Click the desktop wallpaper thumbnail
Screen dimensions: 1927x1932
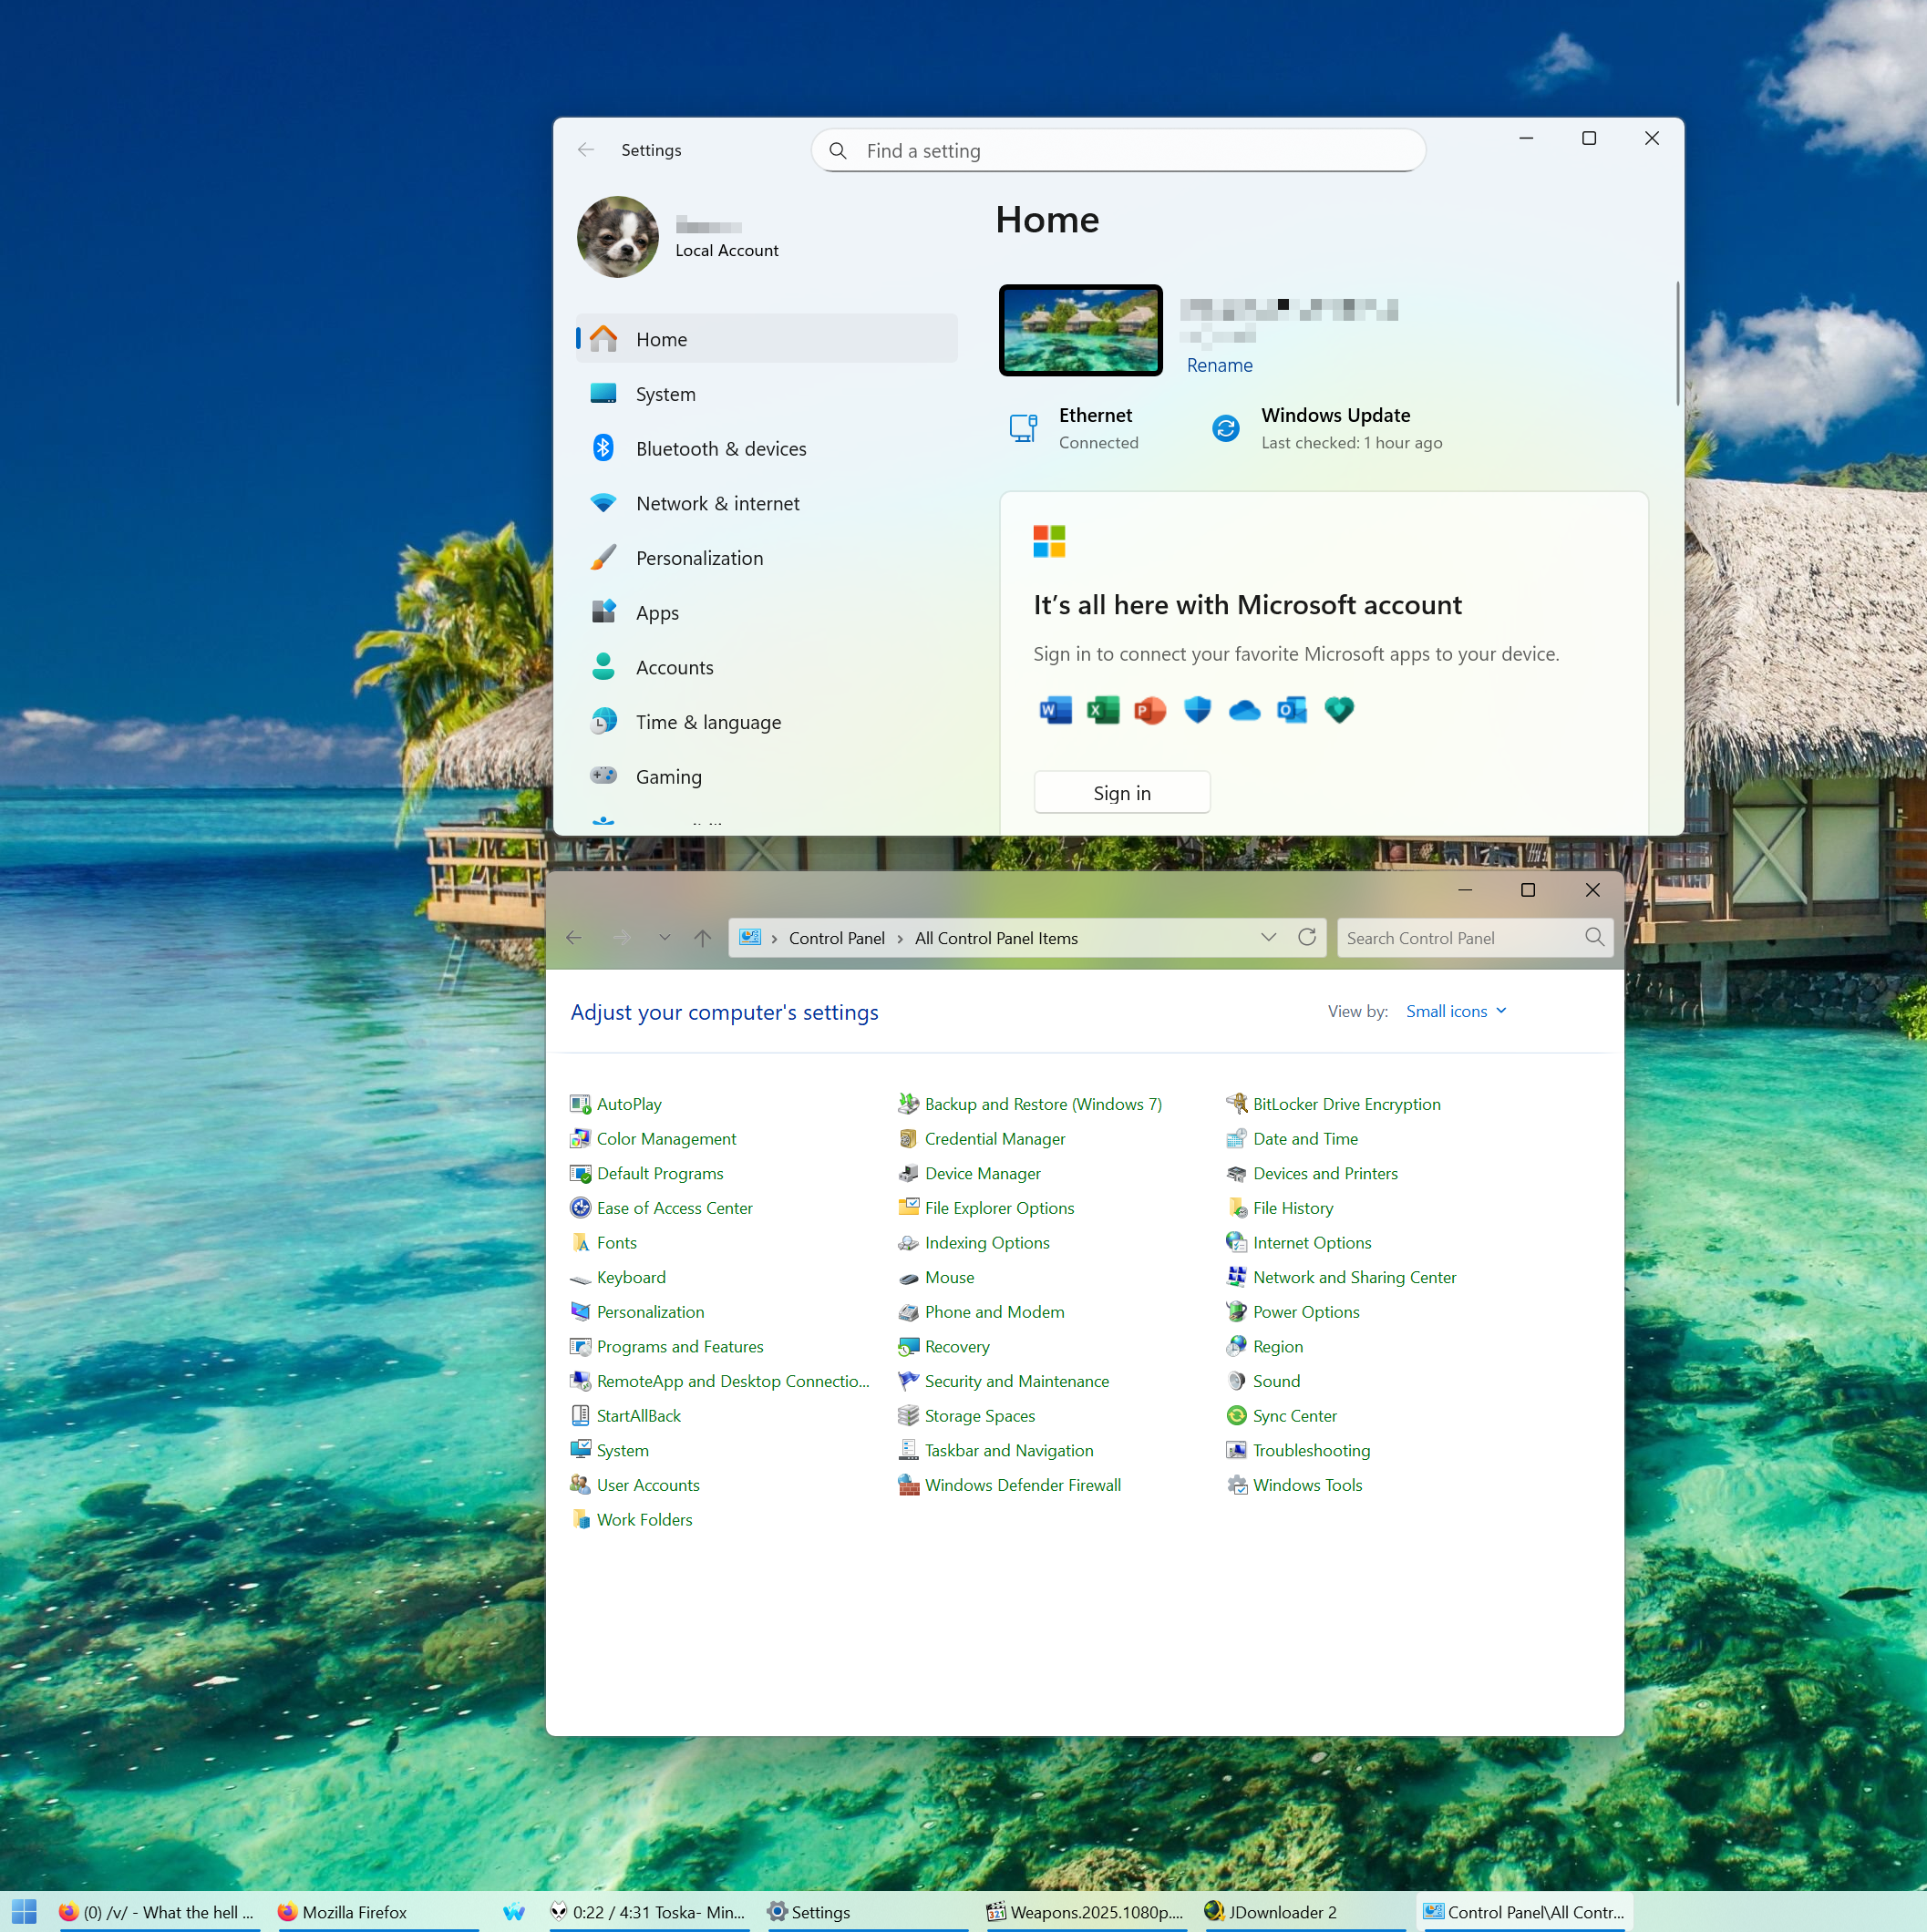coord(1080,330)
